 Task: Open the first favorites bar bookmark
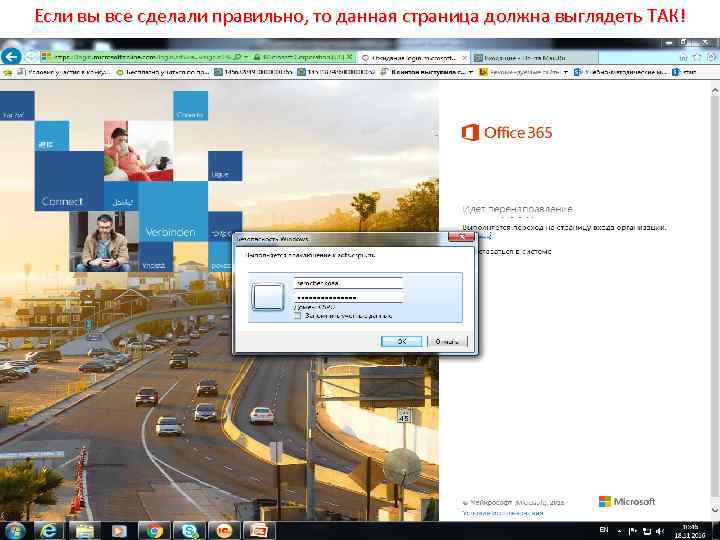click(63, 72)
